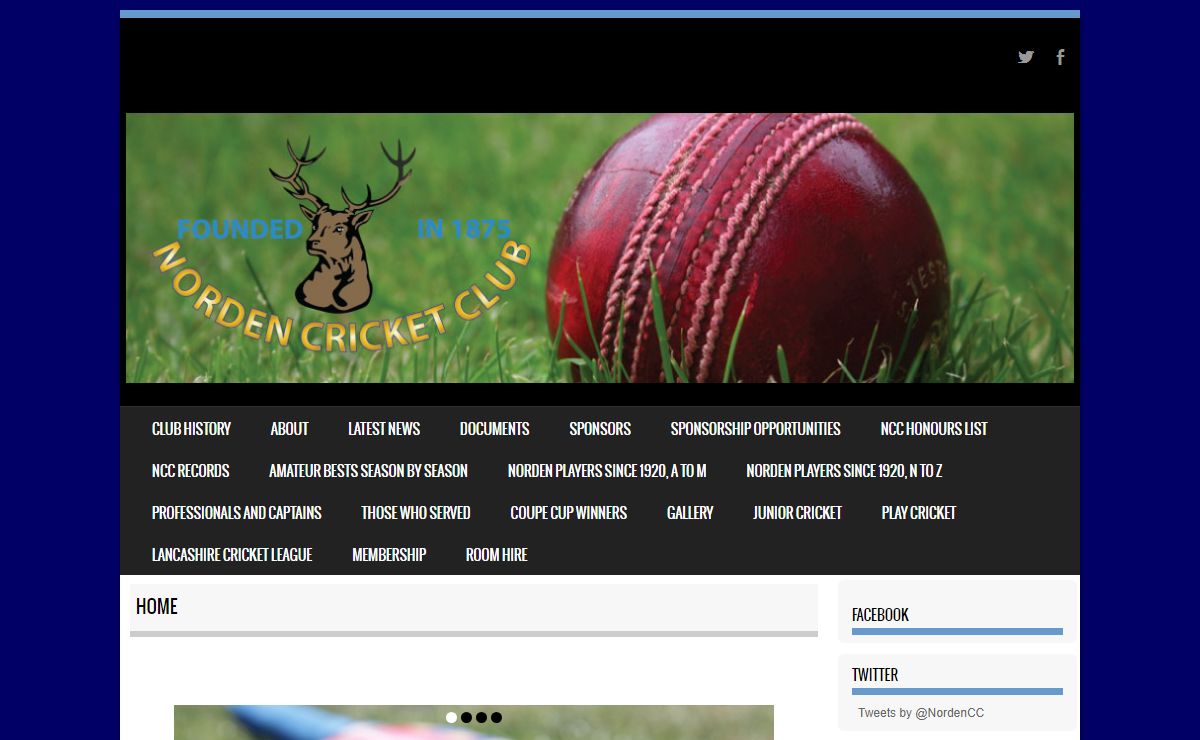
Task: Go to Junior Cricket page
Action: point(797,512)
